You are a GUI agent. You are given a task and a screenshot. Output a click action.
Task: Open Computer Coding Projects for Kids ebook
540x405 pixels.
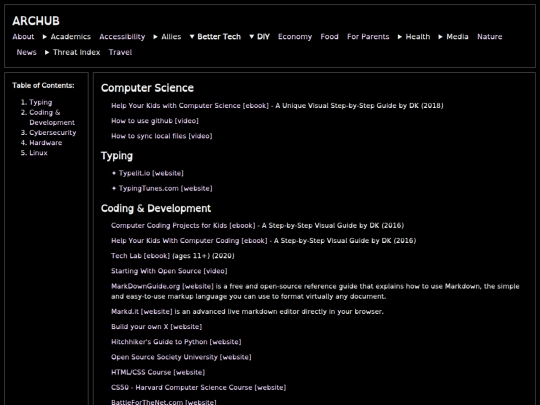pos(183,226)
